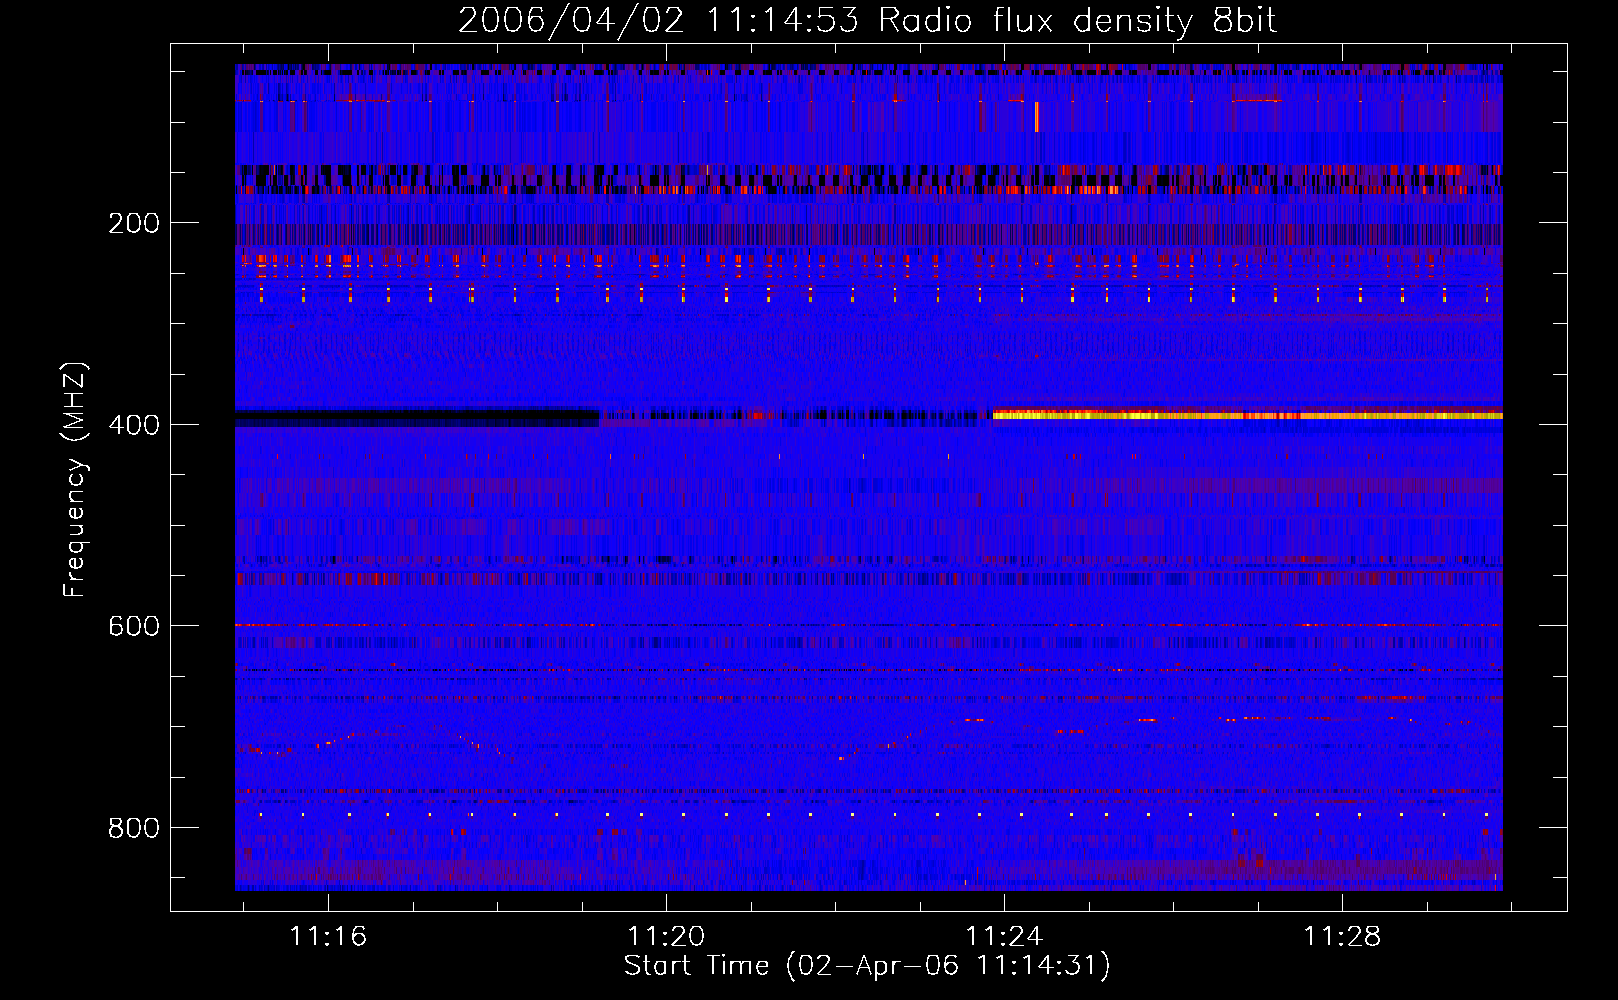
Task: Click the 800 frequency tick label
Action: coord(134,828)
